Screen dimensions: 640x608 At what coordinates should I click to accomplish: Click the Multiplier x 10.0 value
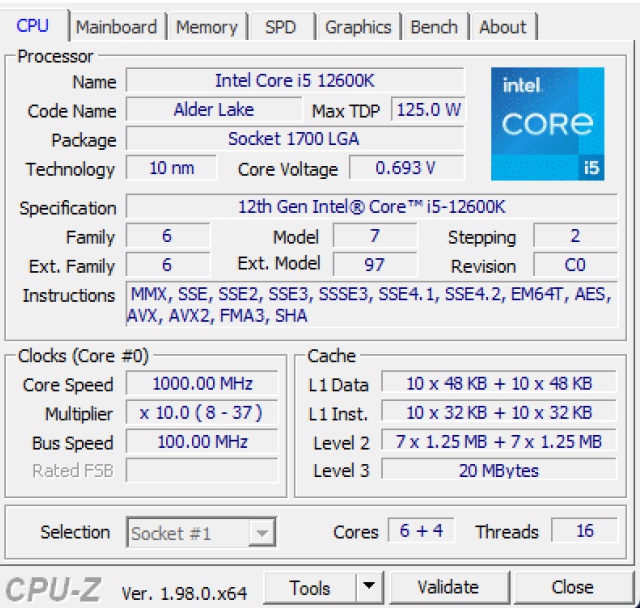pyautogui.click(x=202, y=413)
